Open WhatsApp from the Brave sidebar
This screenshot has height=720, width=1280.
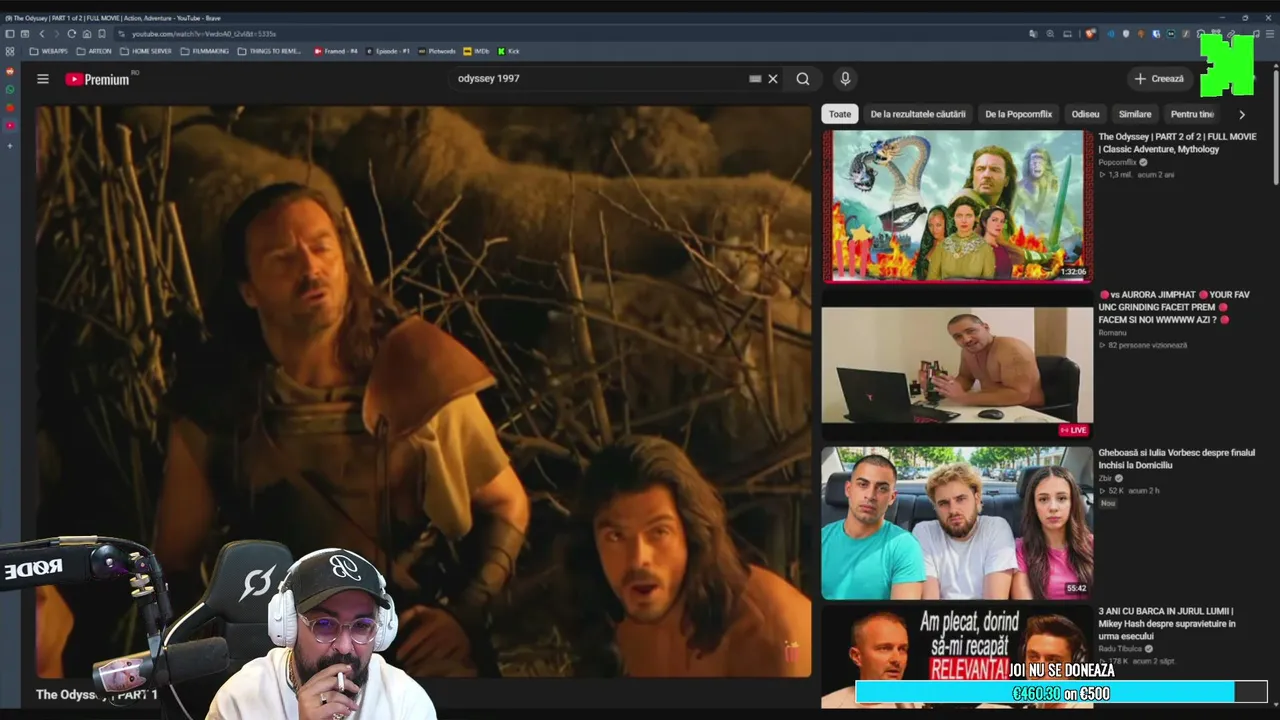coord(10,90)
